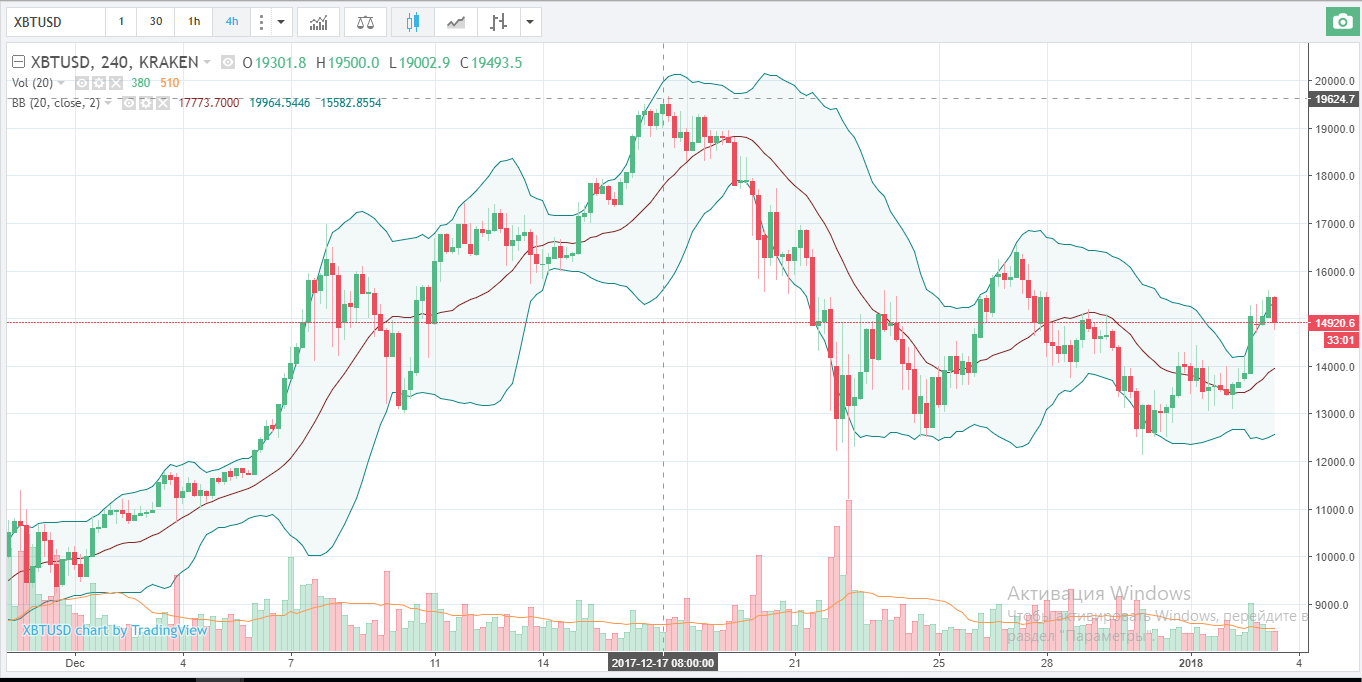Select the bars chart style icon
This screenshot has height=682, width=1362.
pyautogui.click(x=498, y=21)
